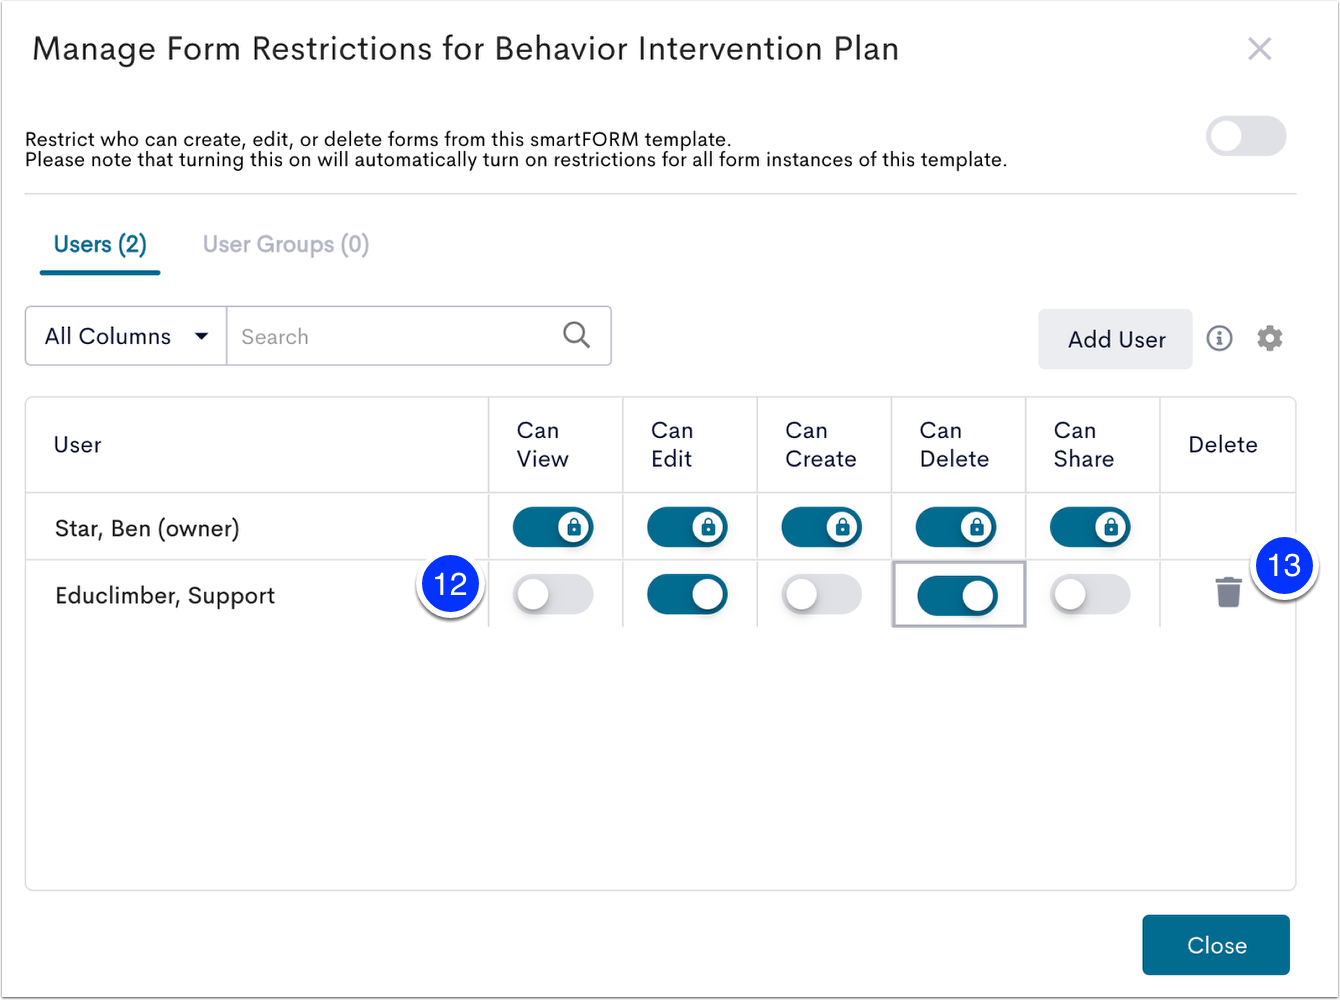Click the locked Can Share toggle for Star, Ben
1340x1000 pixels.
pyautogui.click(x=1090, y=527)
